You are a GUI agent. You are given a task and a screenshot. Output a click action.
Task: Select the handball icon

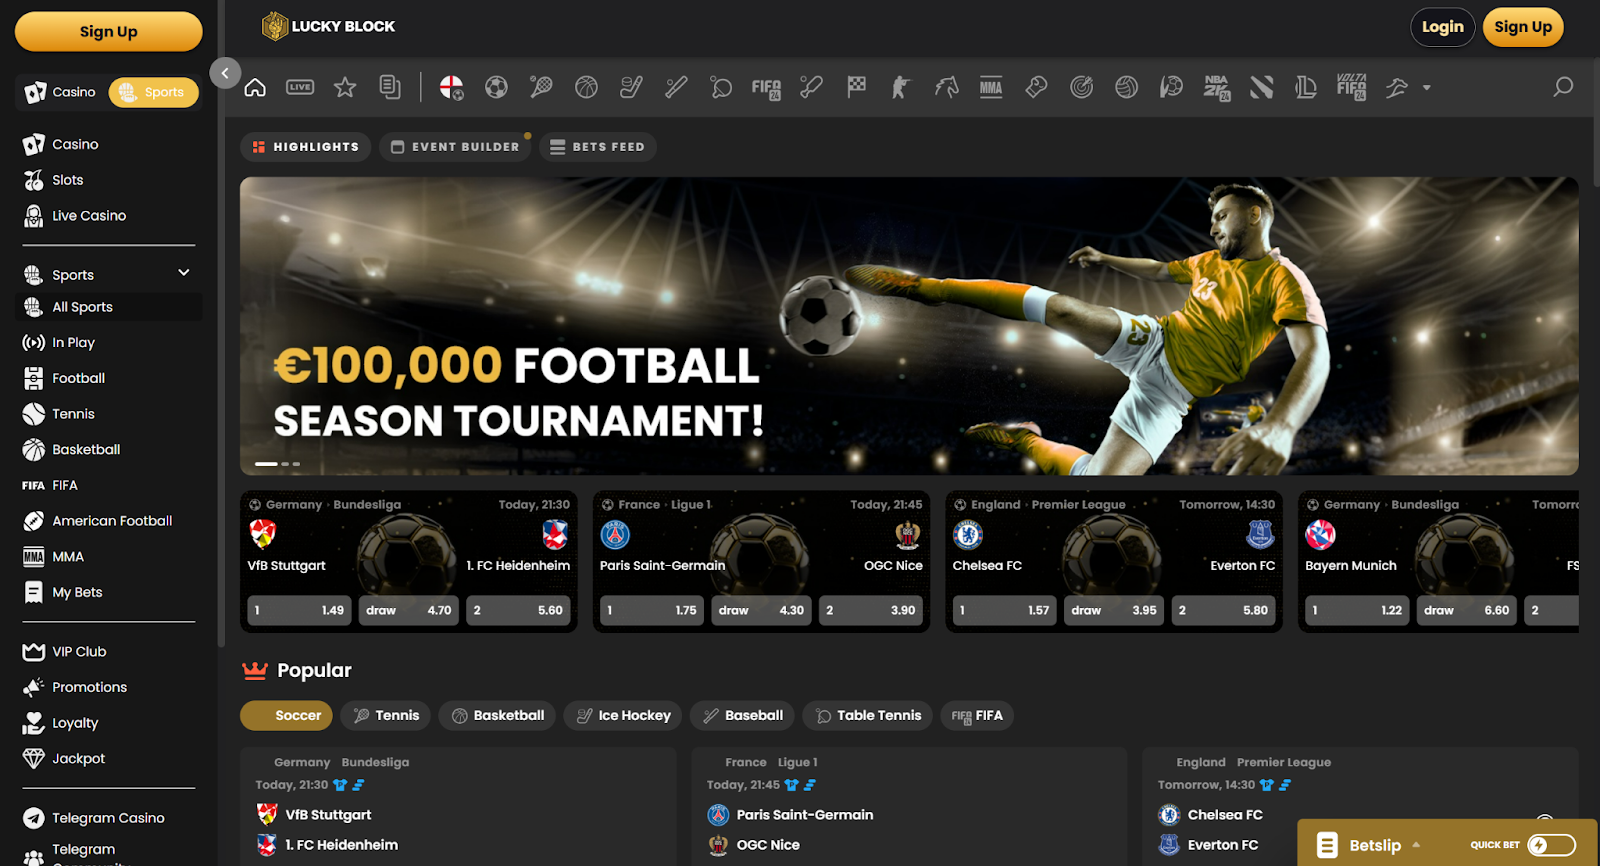[x=1171, y=88]
